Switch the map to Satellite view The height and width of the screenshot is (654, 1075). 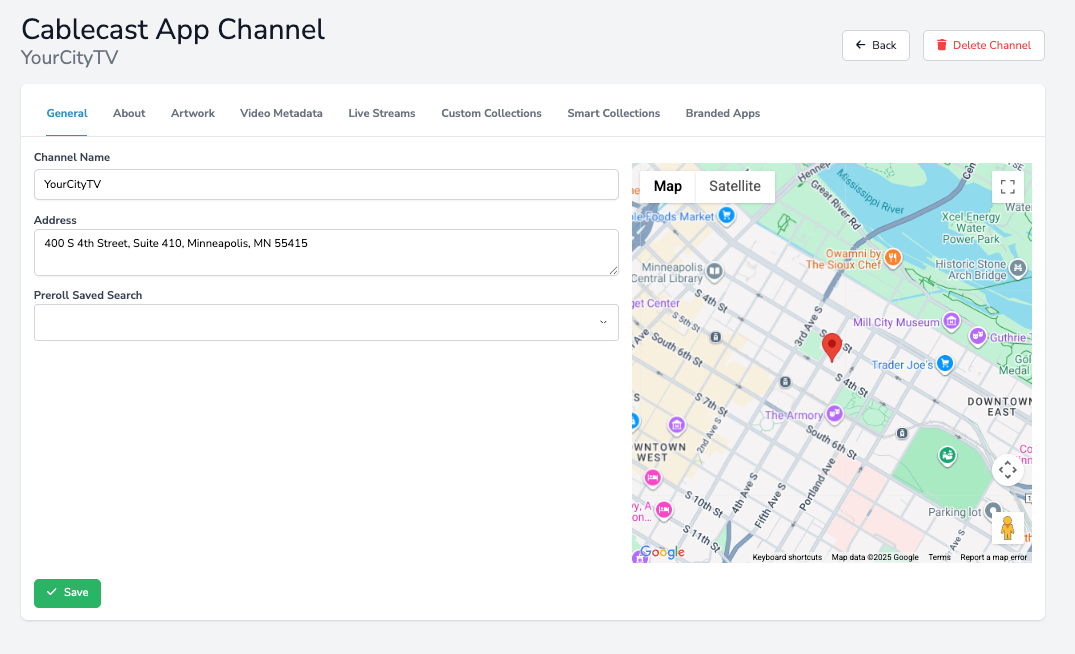(x=735, y=186)
